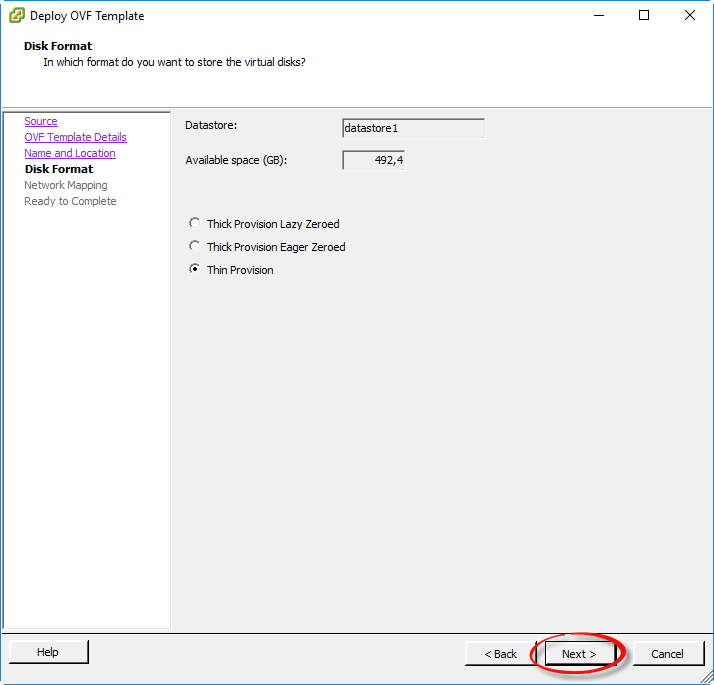714x685 pixels.
Task: Select the Thin Provision radio button
Action: coord(195,270)
